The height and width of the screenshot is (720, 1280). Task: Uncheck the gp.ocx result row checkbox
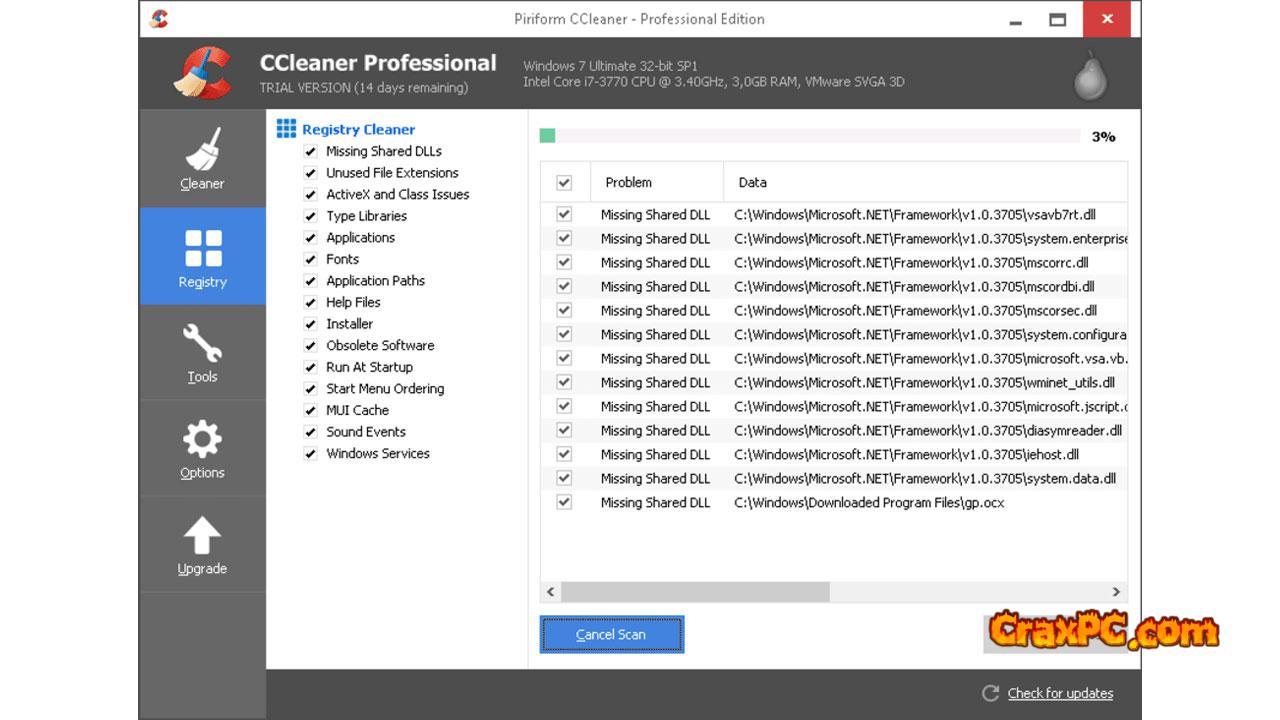(564, 503)
